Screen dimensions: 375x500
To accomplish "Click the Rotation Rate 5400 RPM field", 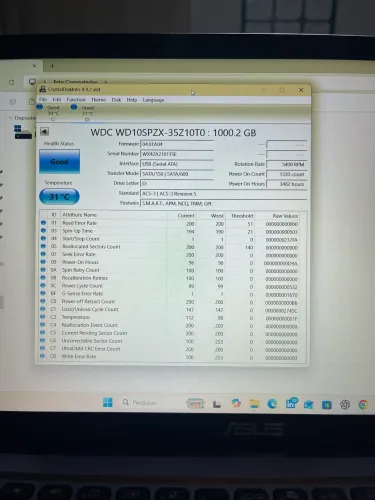I will click(x=286, y=164).
